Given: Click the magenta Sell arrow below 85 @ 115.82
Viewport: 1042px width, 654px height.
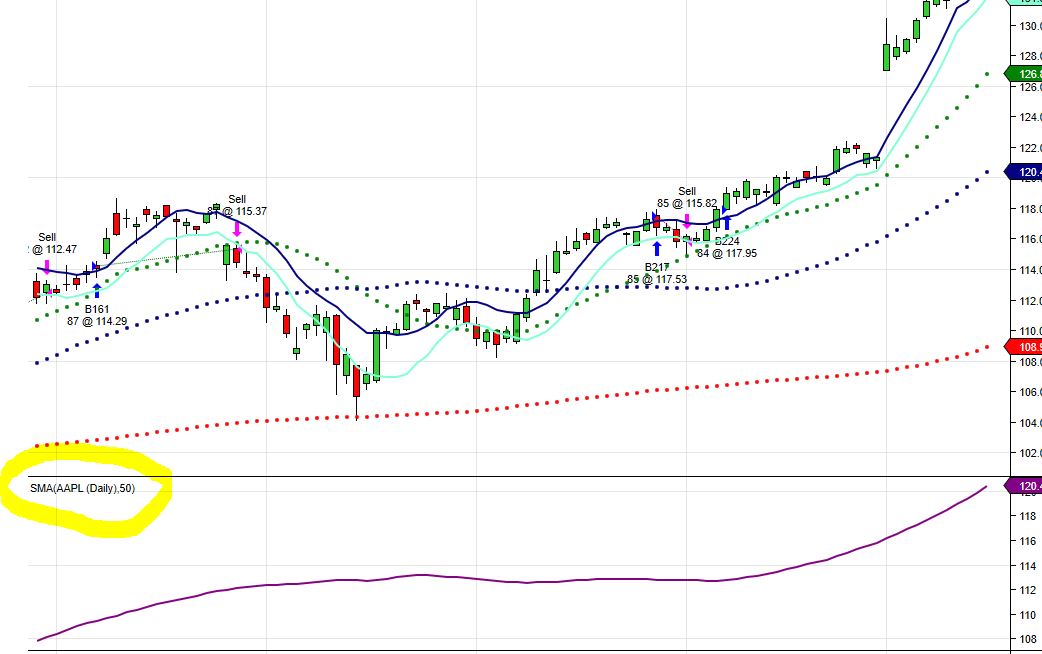Looking at the screenshot, I should pyautogui.click(x=687, y=221).
